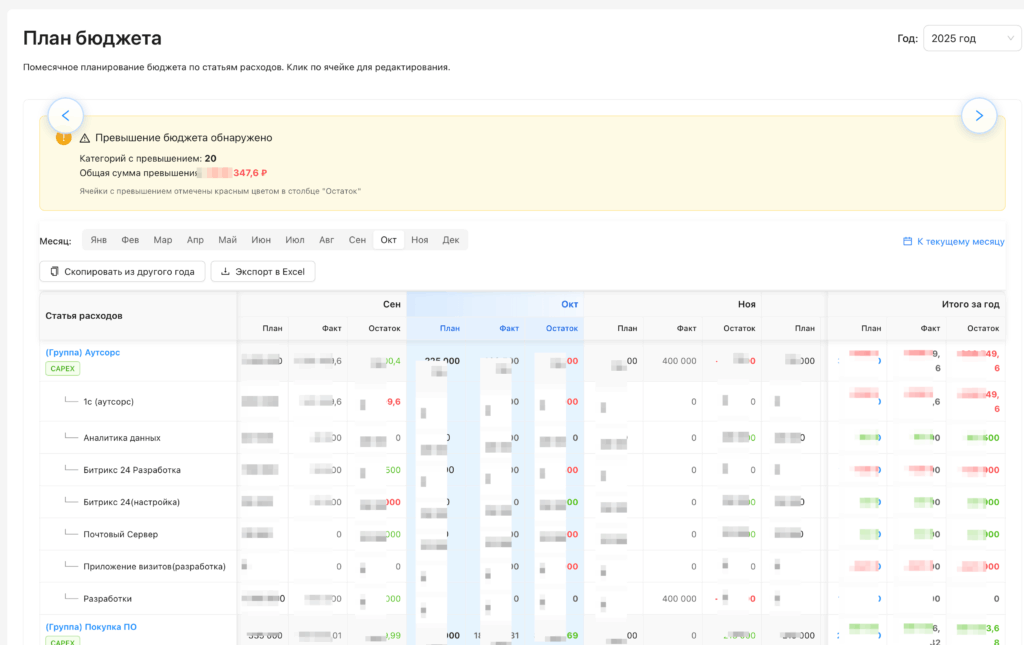Select the Апр month tab

pos(195,240)
